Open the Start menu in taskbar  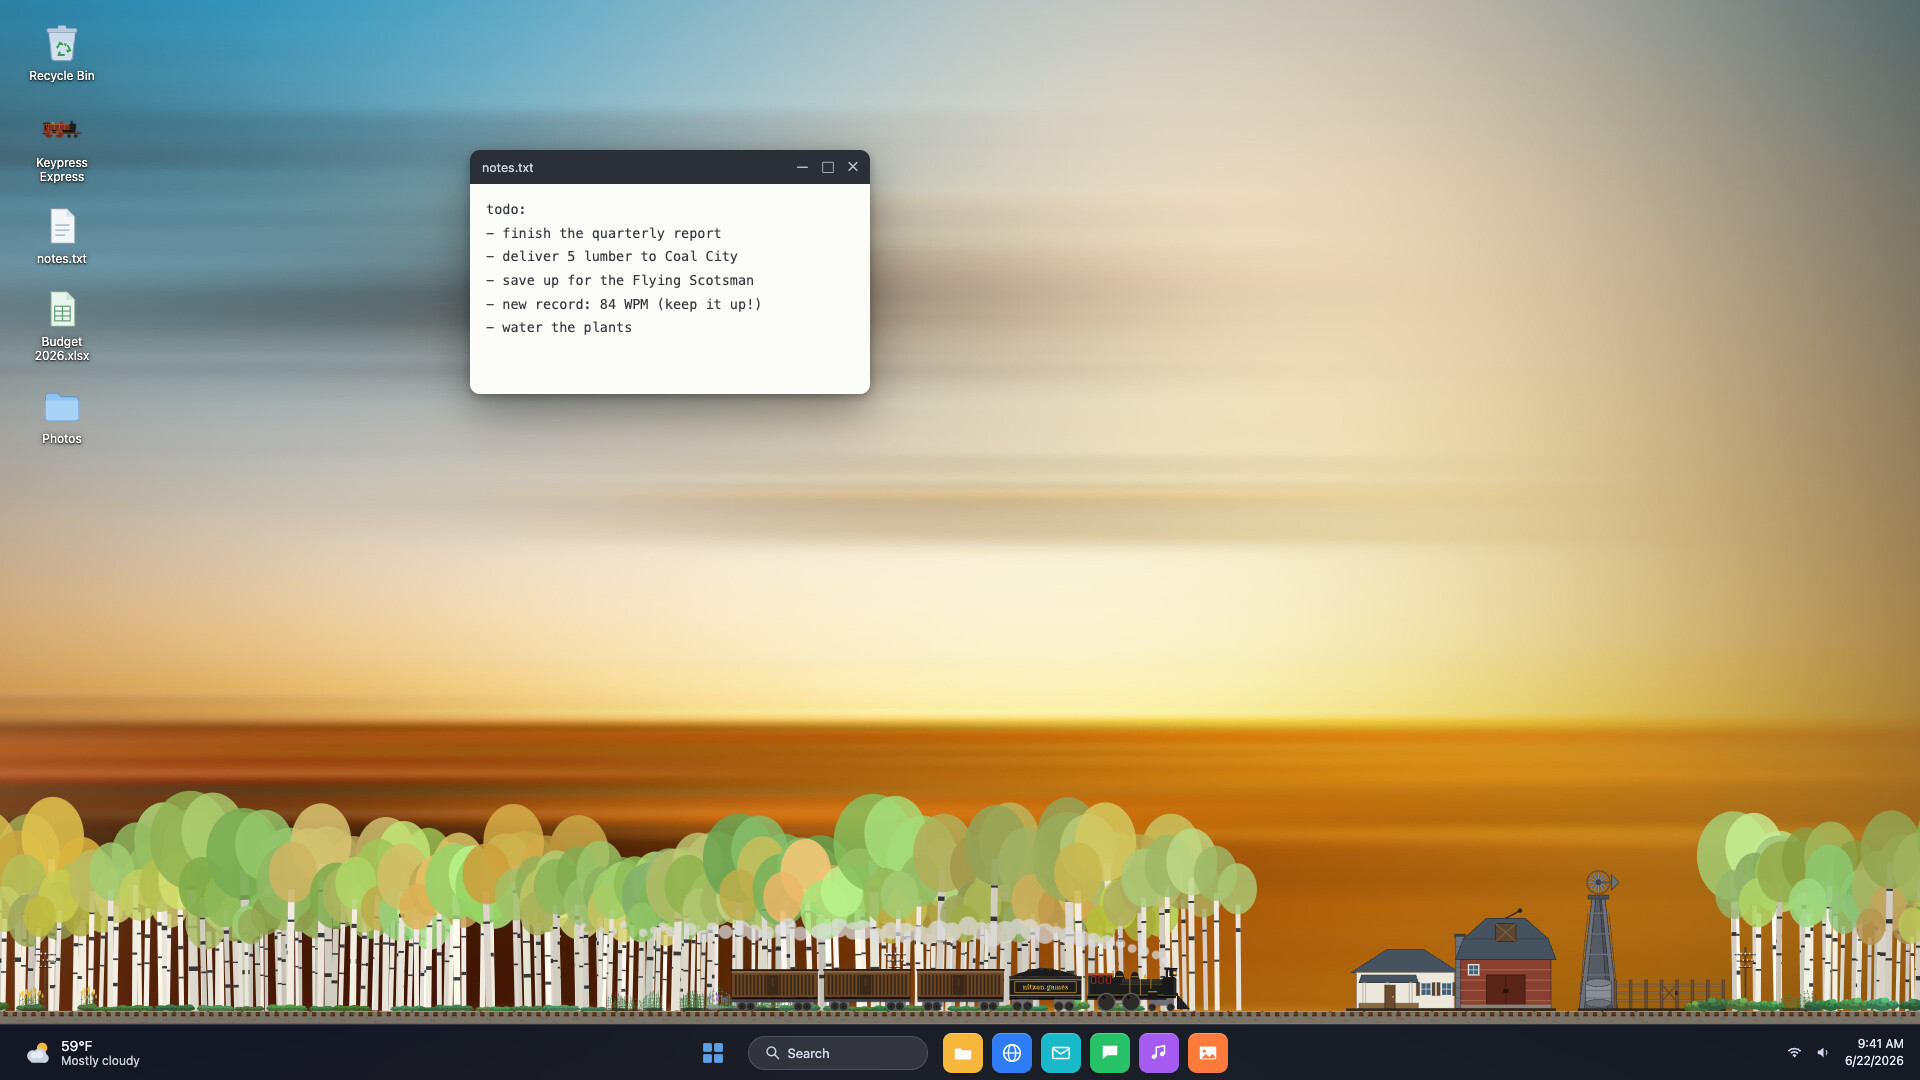tap(713, 1053)
